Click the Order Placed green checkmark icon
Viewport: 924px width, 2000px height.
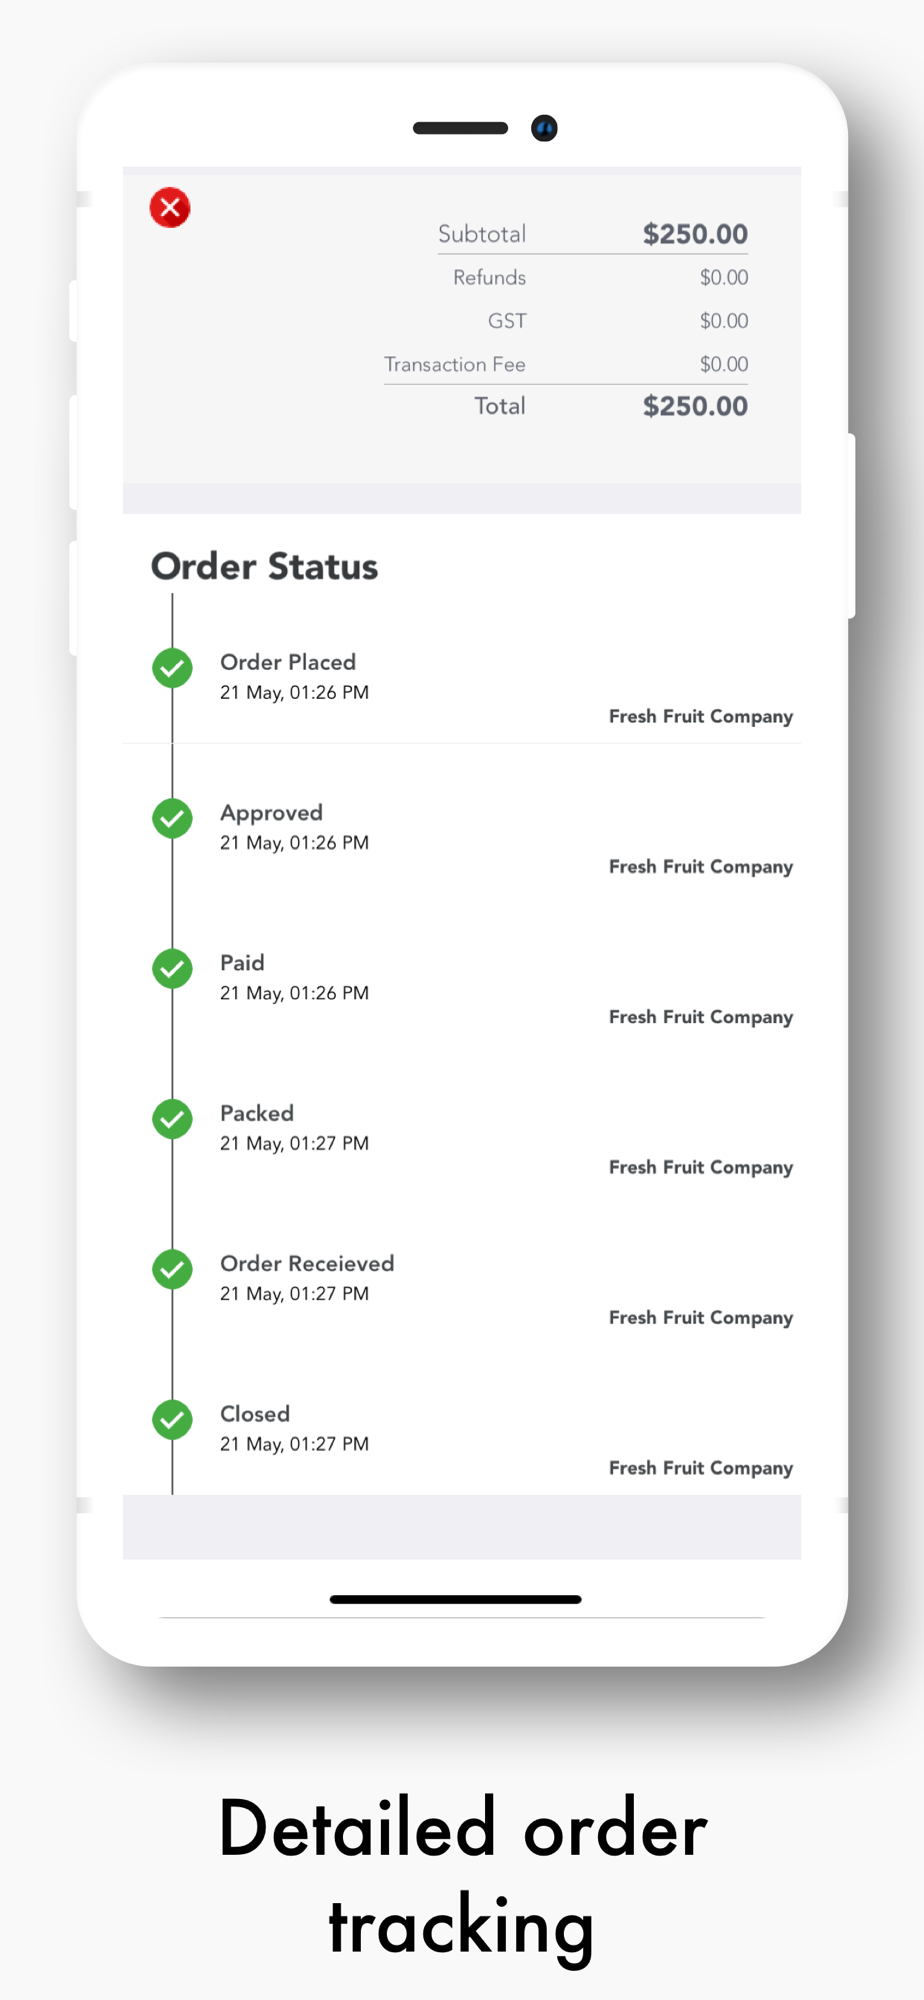[172, 668]
